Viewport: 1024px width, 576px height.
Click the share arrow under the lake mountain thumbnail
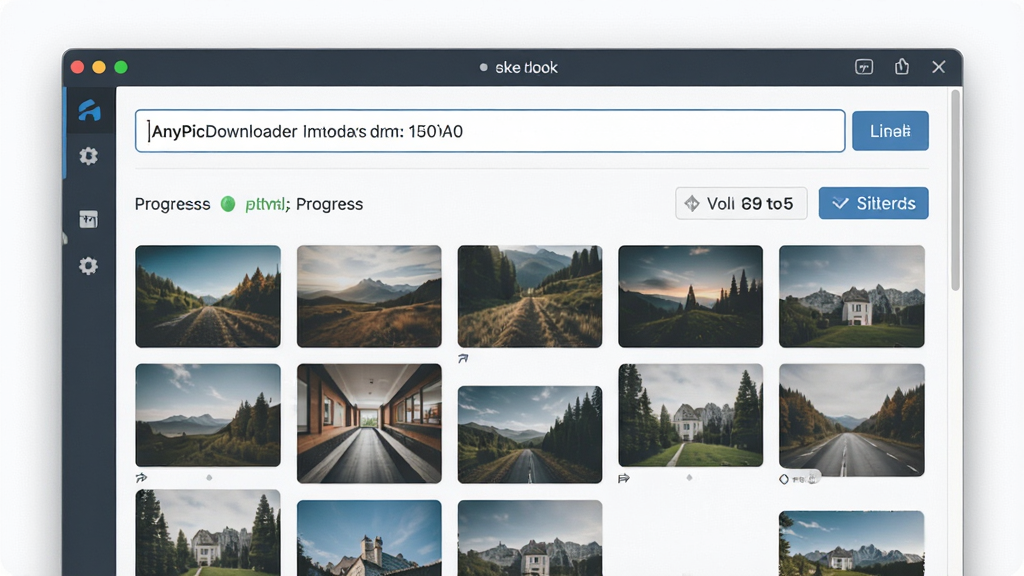coord(141,478)
